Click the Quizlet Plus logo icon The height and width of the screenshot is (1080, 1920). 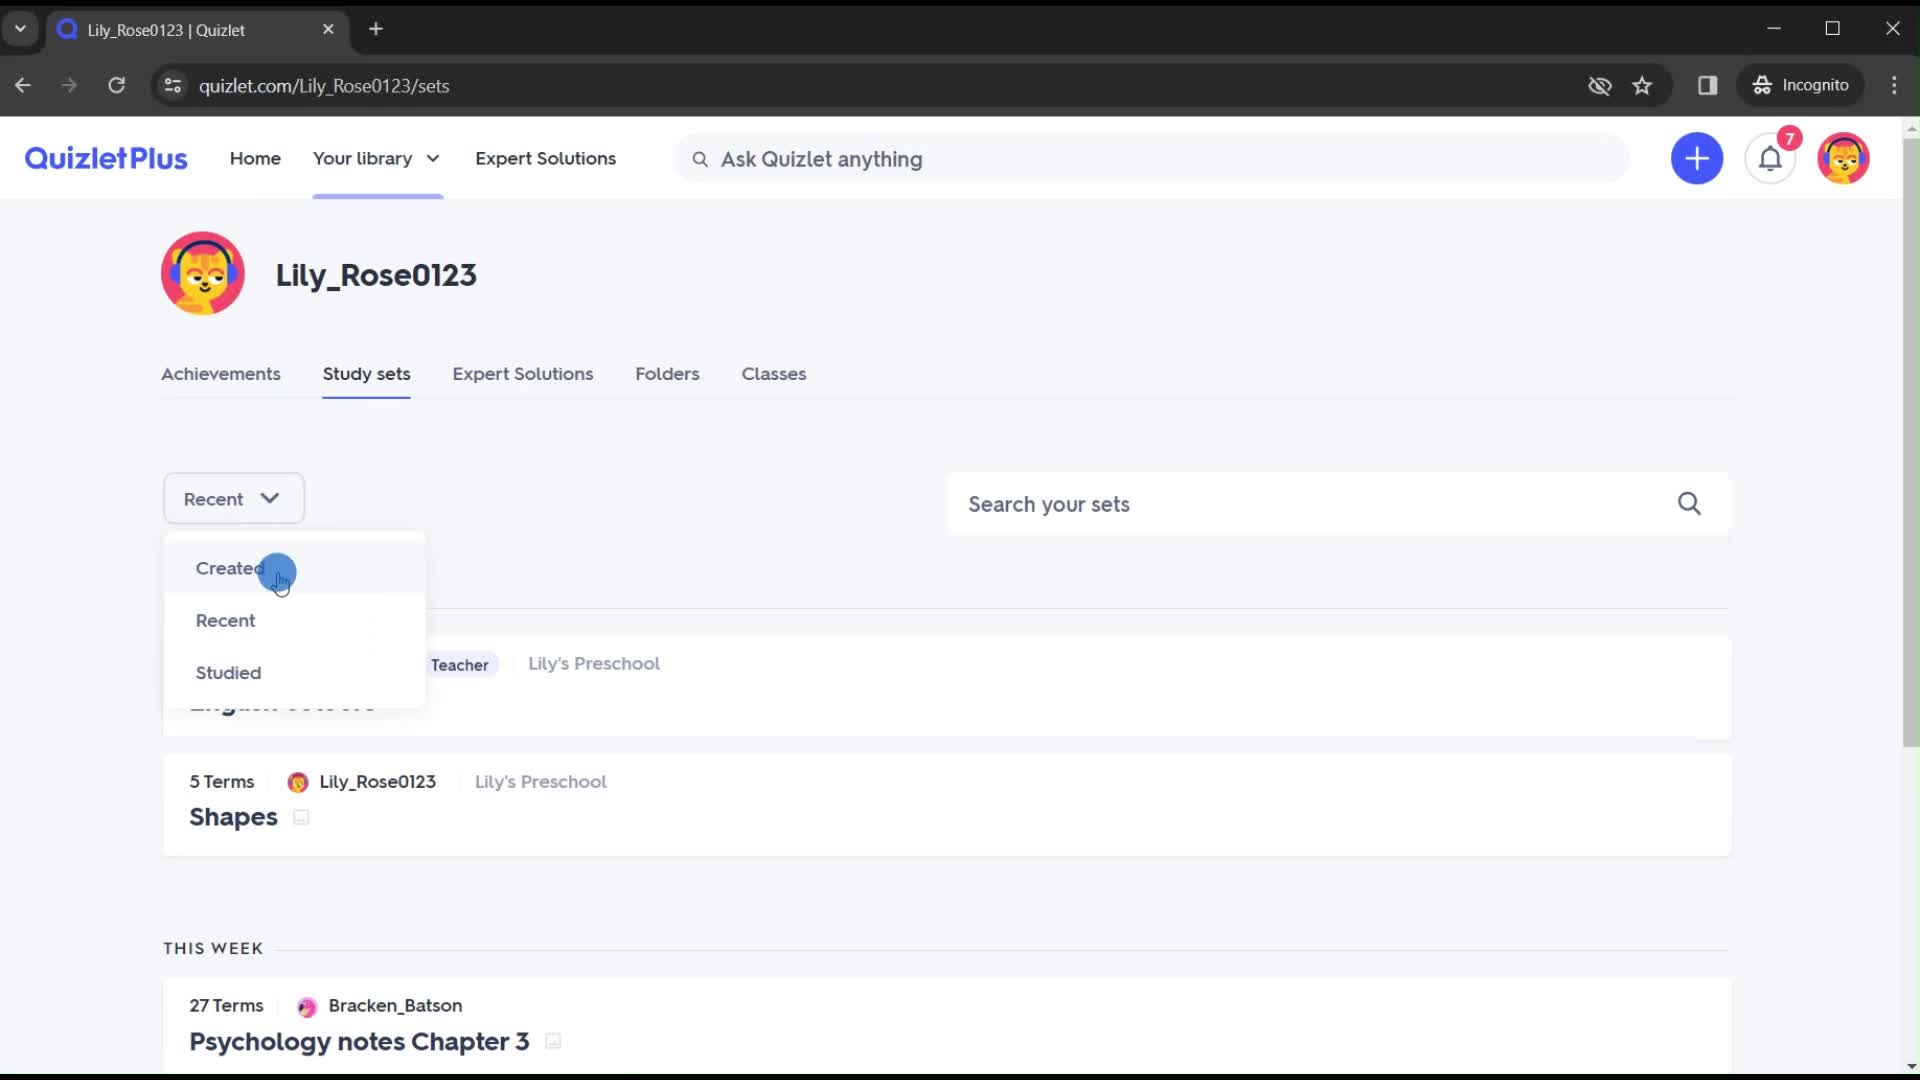[x=104, y=158]
